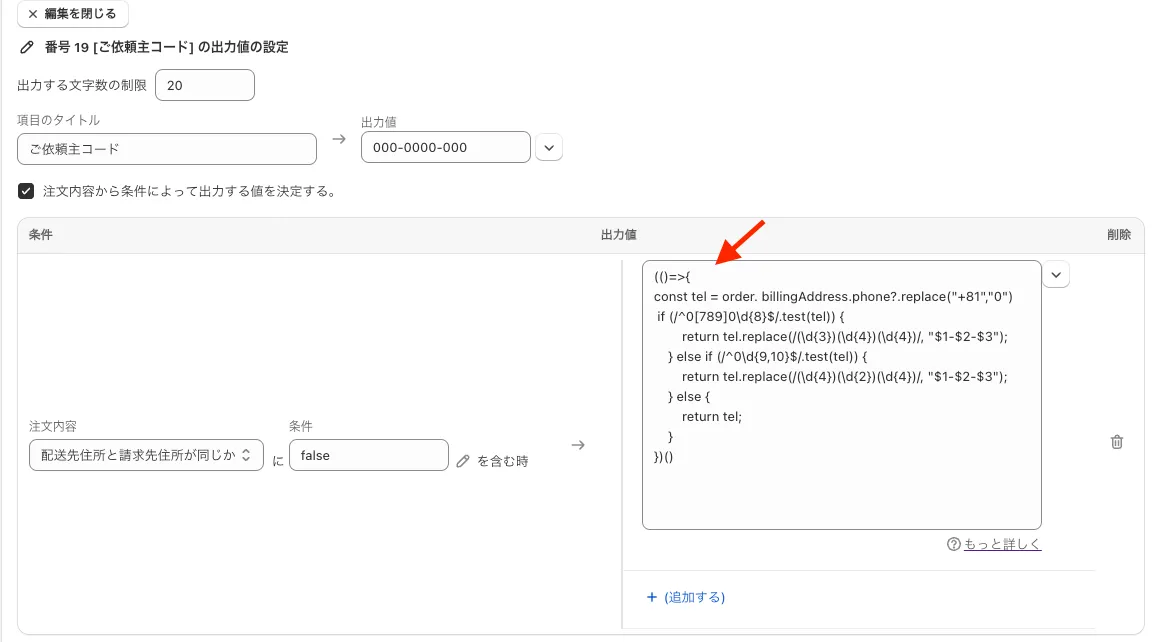
Task: Focus the character limit field showing 20
Action: pos(204,85)
